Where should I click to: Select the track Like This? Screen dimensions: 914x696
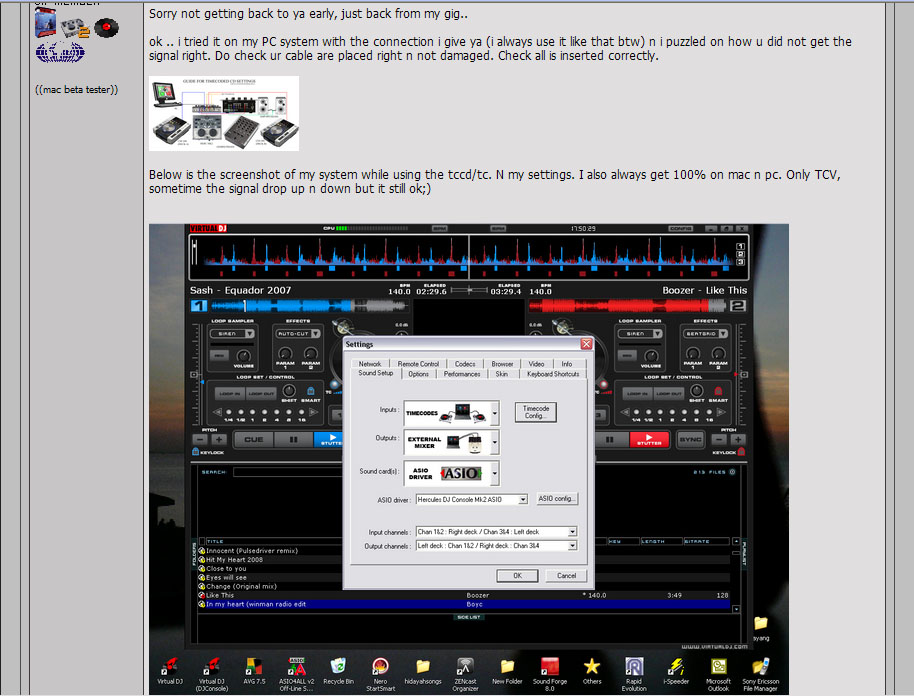[x=464, y=595]
